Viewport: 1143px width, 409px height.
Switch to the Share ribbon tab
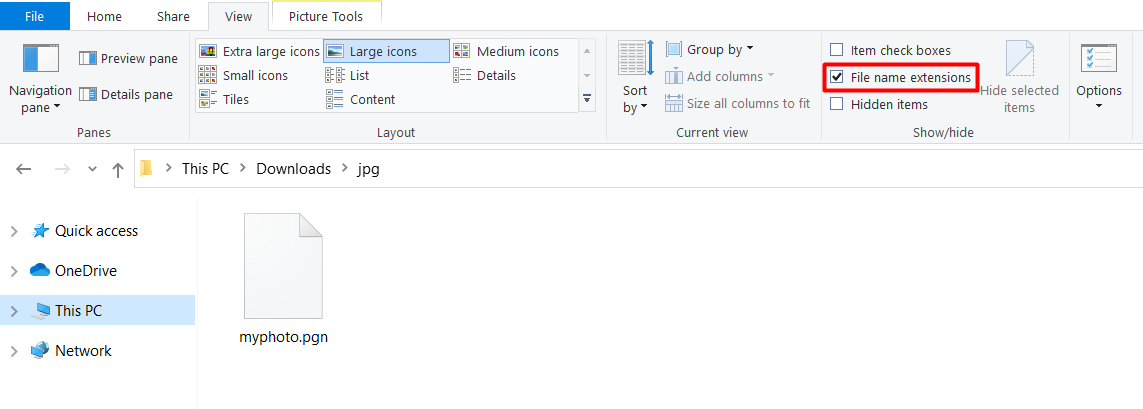point(173,16)
